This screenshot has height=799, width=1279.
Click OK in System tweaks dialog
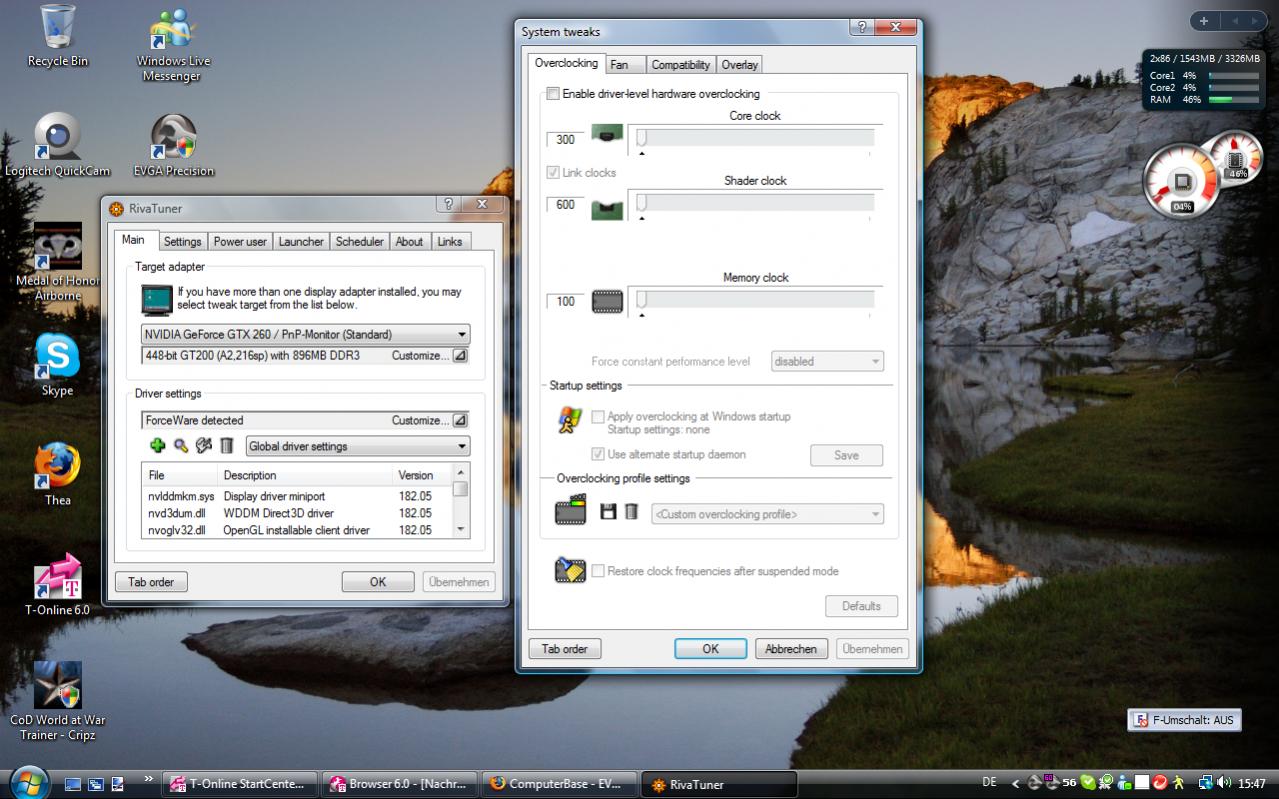[711, 648]
